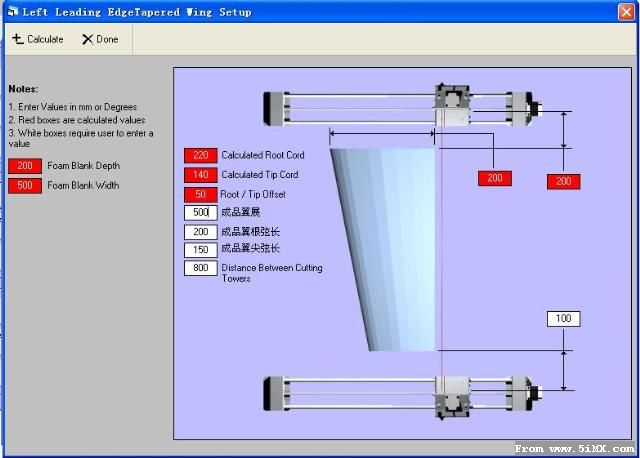Click the top cutting tower image
The image size is (640, 458).
403,105
